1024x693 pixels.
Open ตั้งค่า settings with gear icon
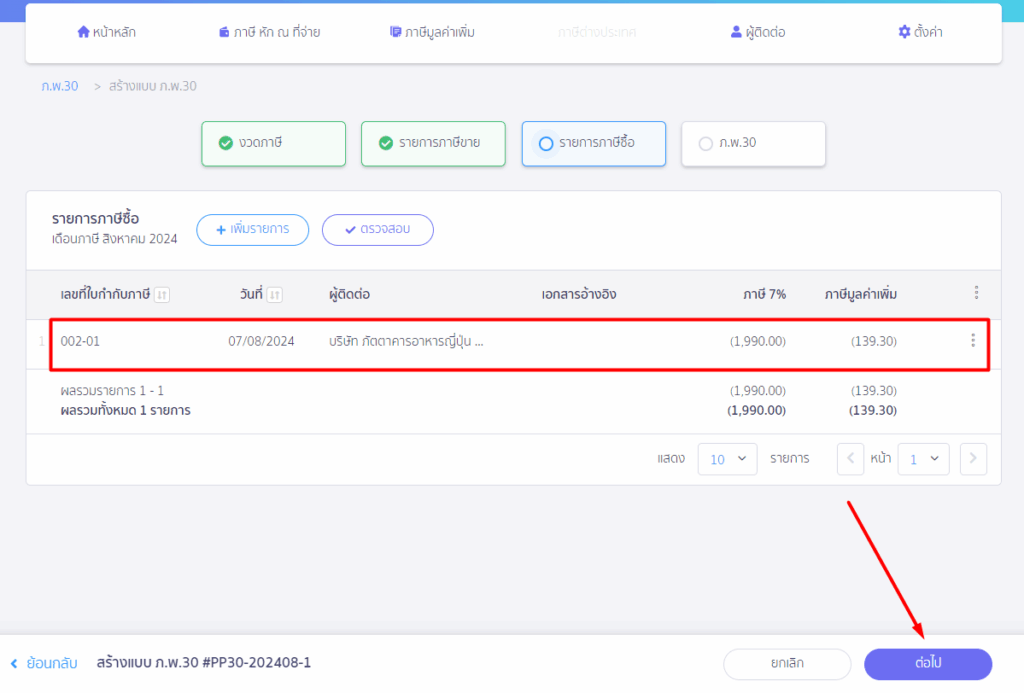pyautogui.click(x=920, y=32)
